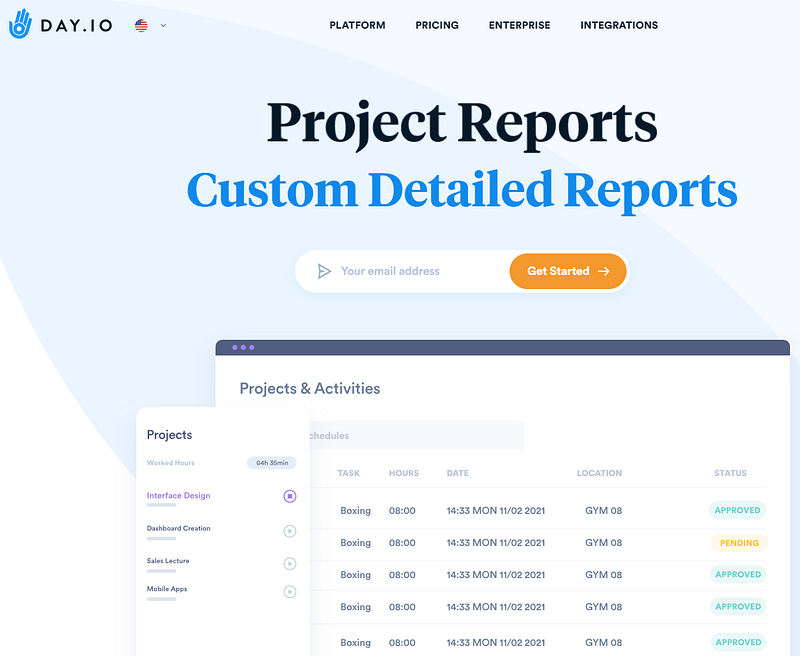Screen dimensions: 800x656
Task: Click the TASK column header
Action: [348, 473]
